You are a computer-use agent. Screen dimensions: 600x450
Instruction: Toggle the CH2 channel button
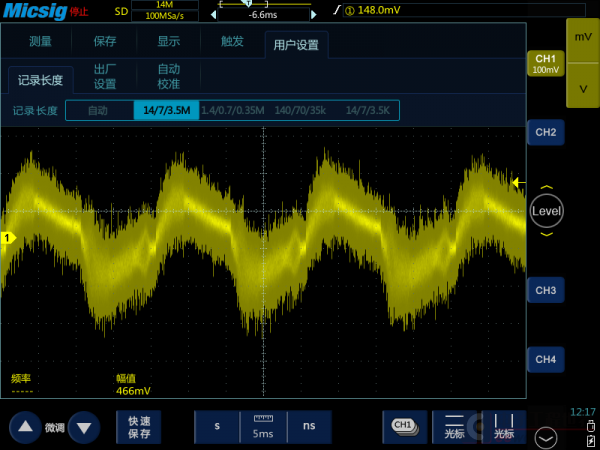(x=546, y=132)
